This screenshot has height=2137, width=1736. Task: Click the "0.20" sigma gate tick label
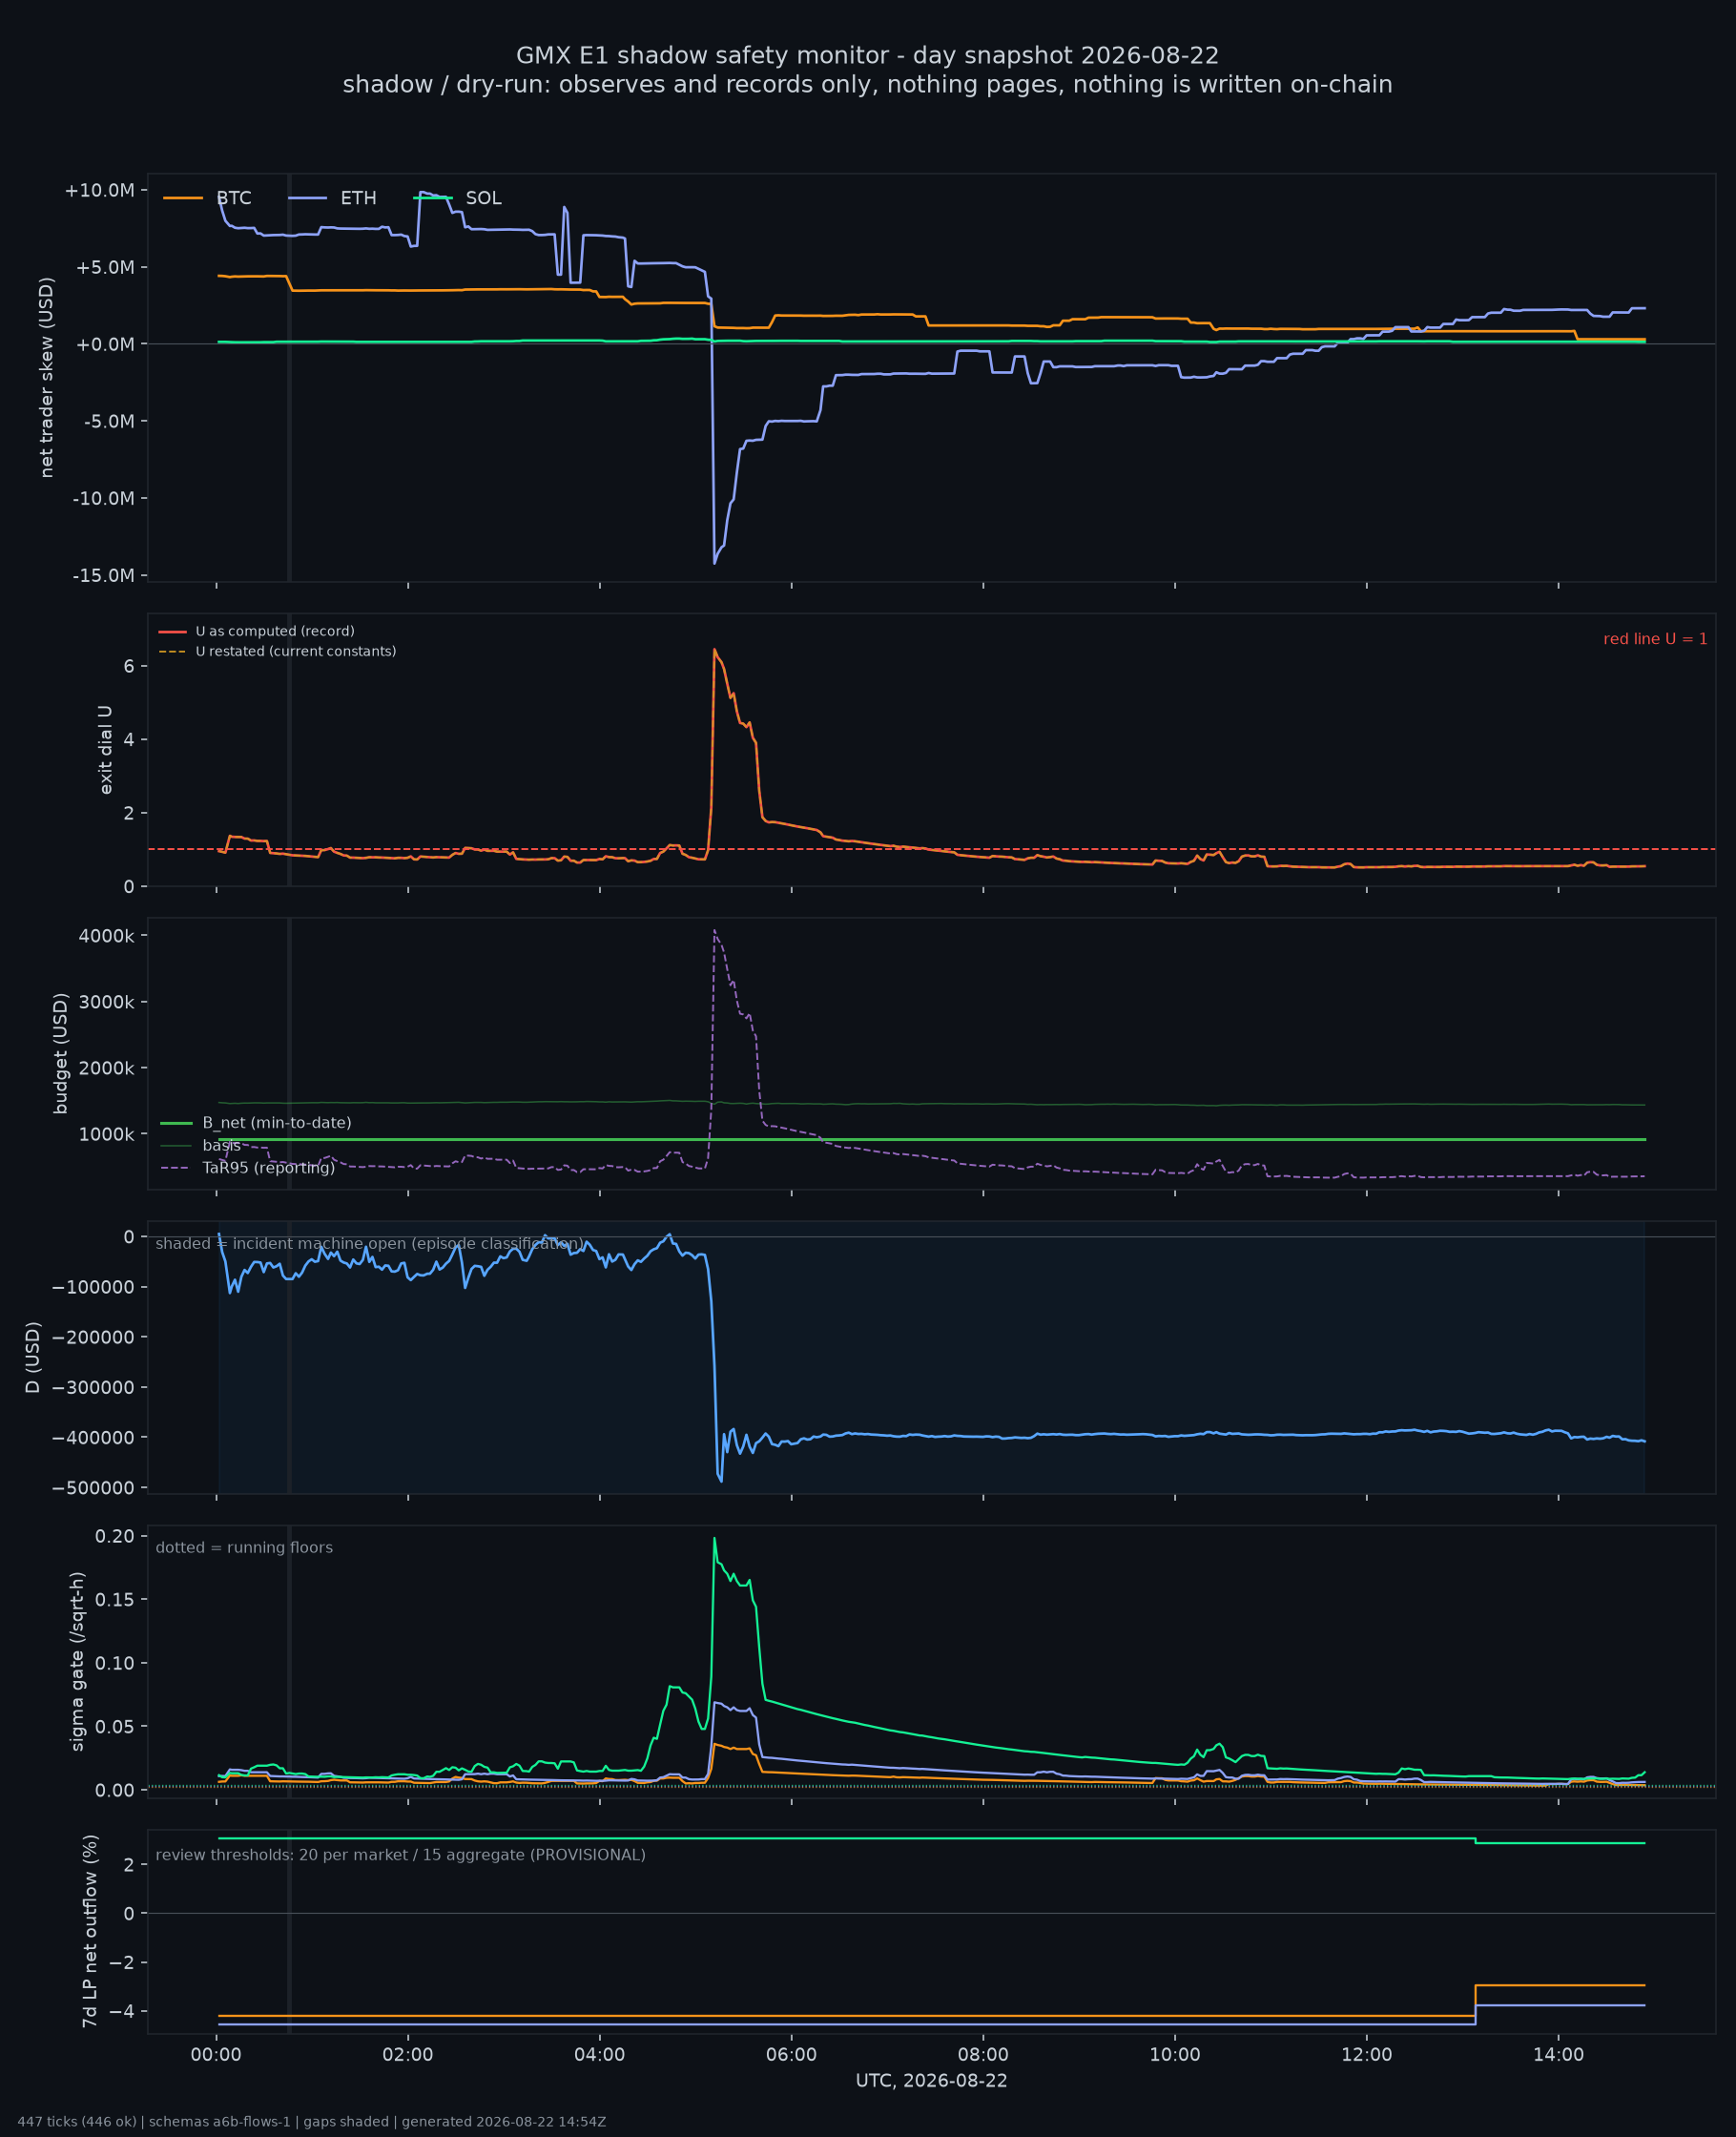(x=115, y=1537)
